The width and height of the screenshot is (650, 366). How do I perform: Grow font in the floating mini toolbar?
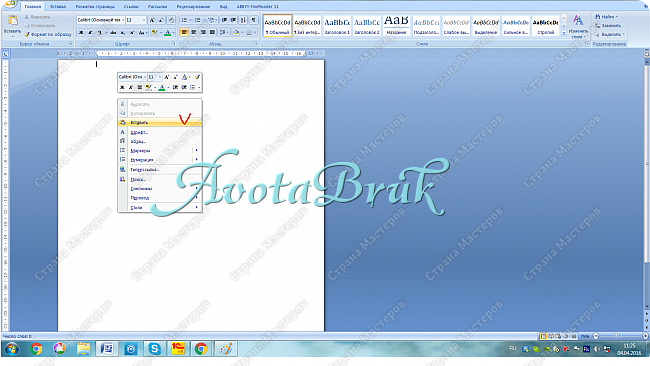[166, 77]
